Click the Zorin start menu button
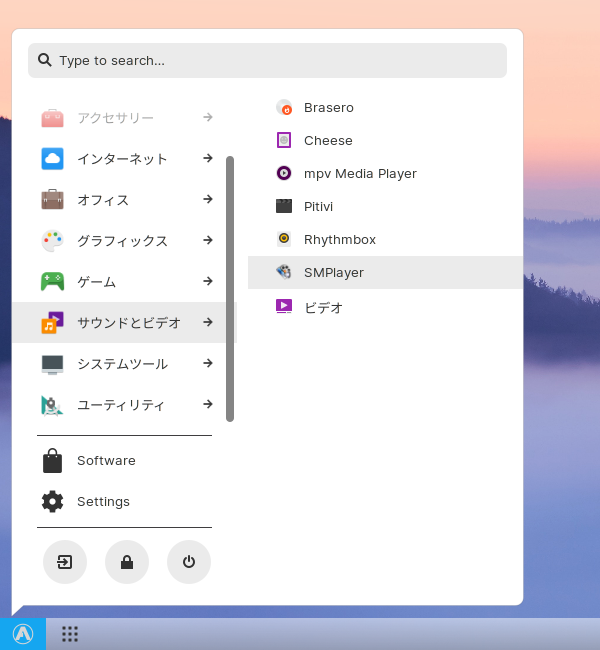 [x=23, y=634]
